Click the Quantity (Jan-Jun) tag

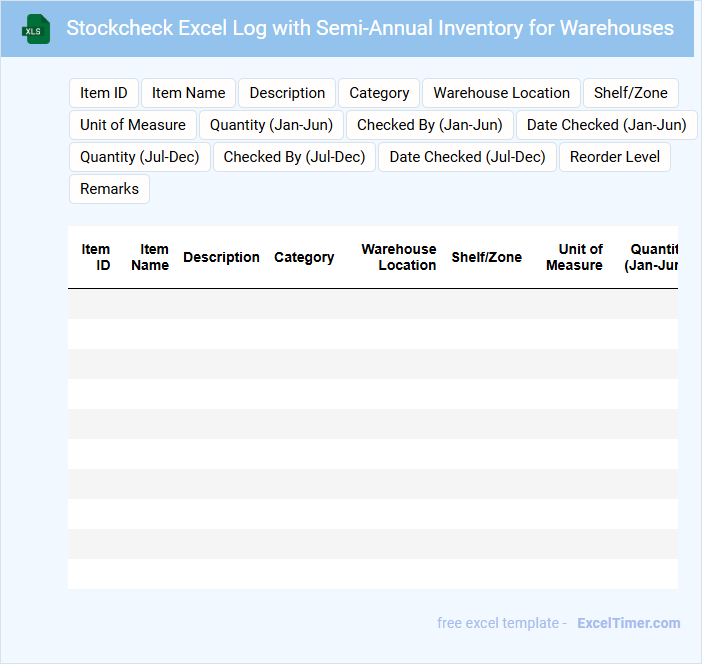click(271, 125)
